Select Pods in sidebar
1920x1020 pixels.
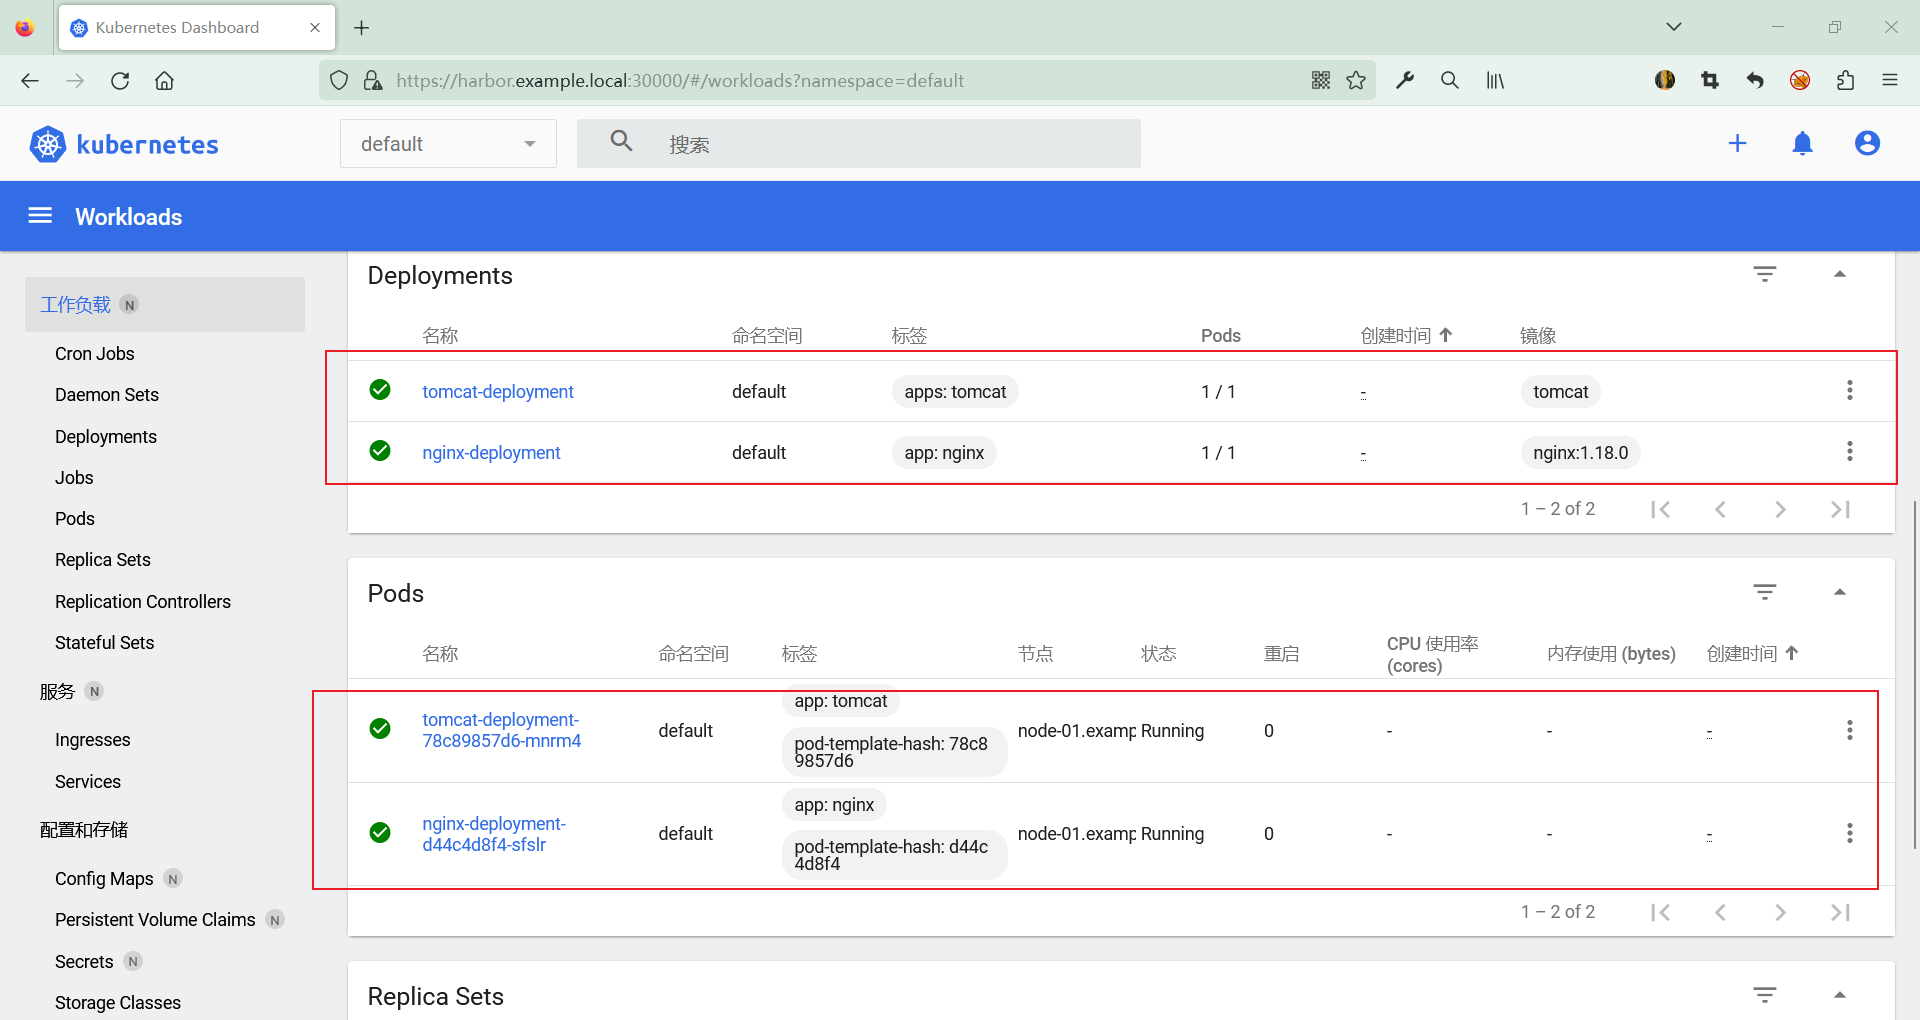coord(75,518)
